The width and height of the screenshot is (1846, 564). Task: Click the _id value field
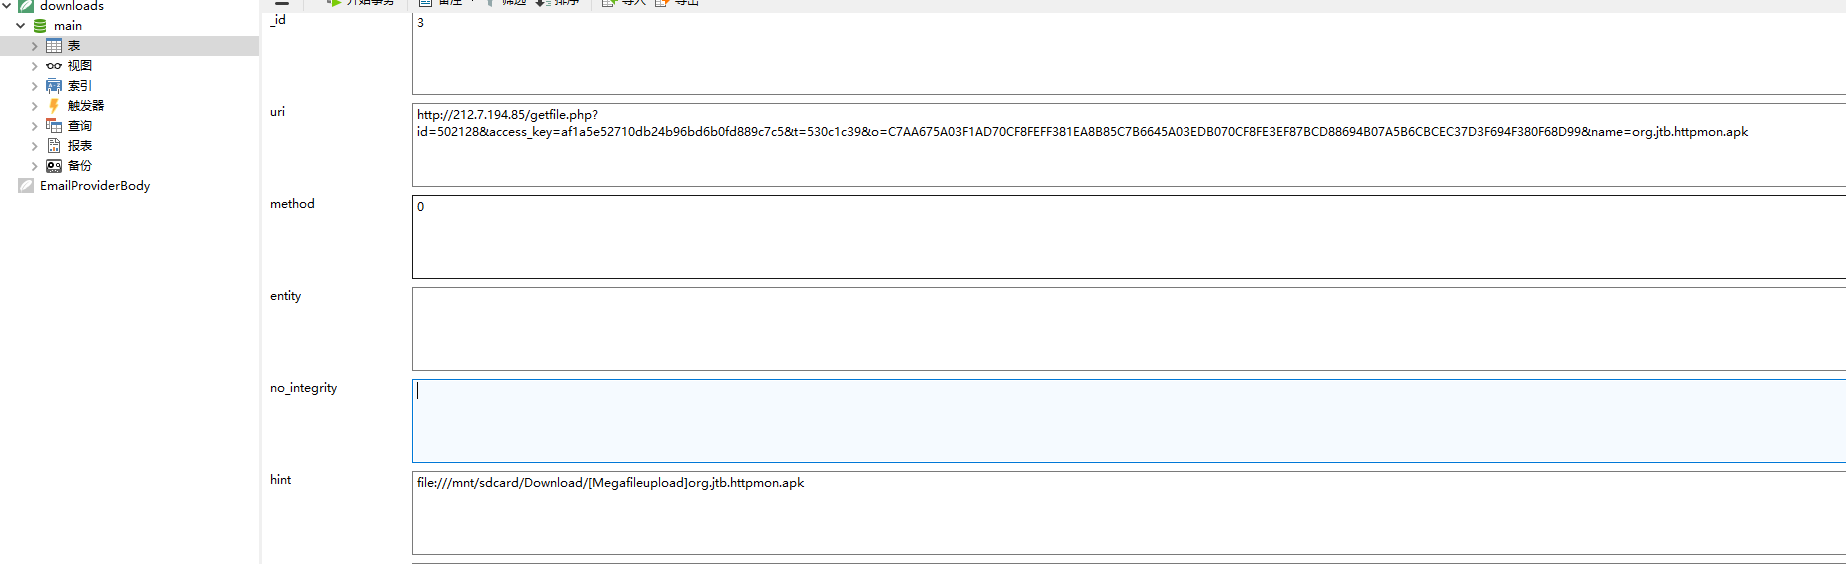[1129, 54]
